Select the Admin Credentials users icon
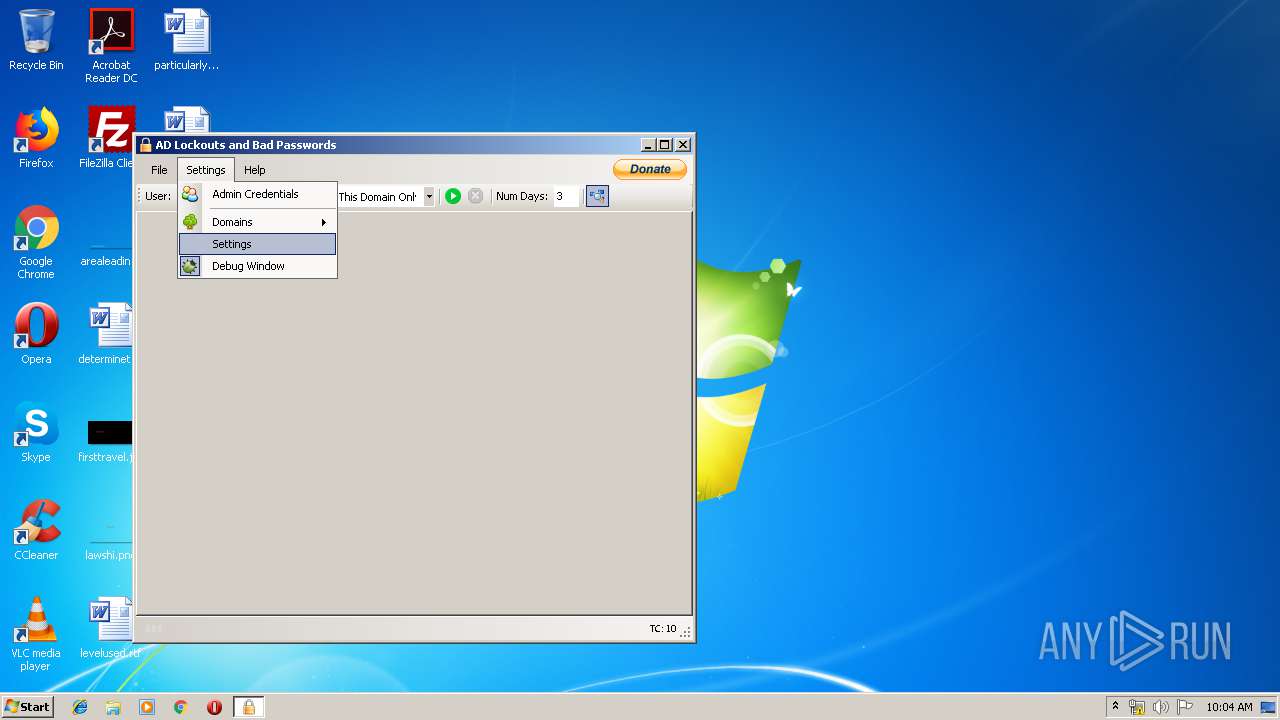 click(x=190, y=194)
